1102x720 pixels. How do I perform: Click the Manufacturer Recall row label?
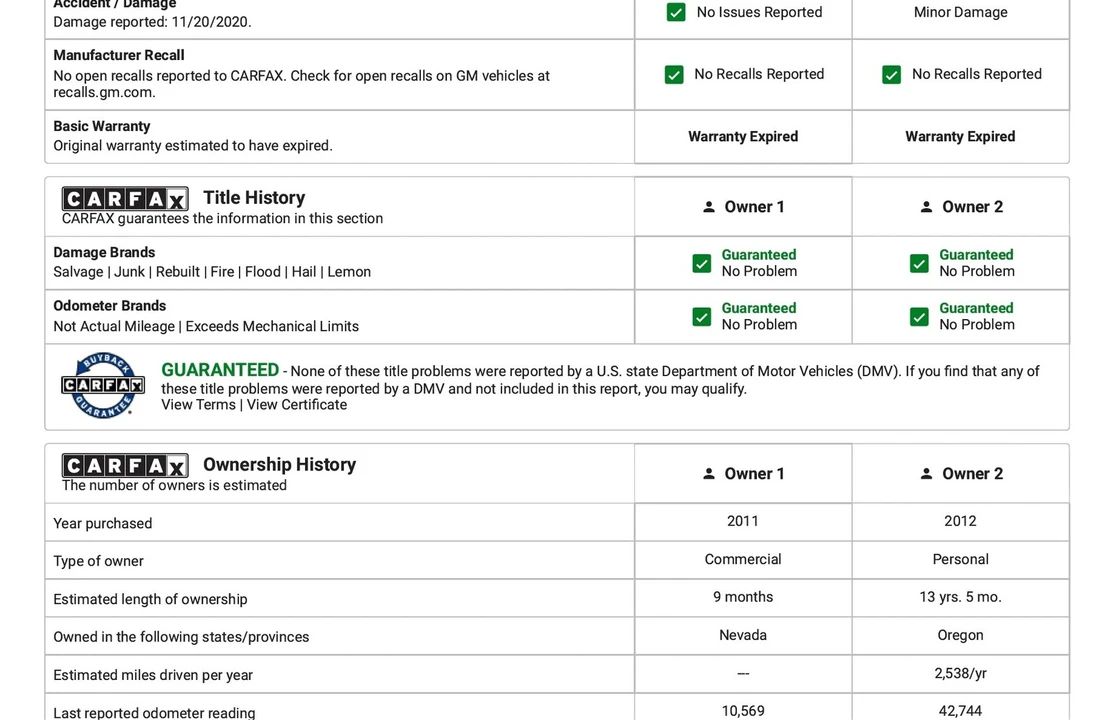pos(119,55)
